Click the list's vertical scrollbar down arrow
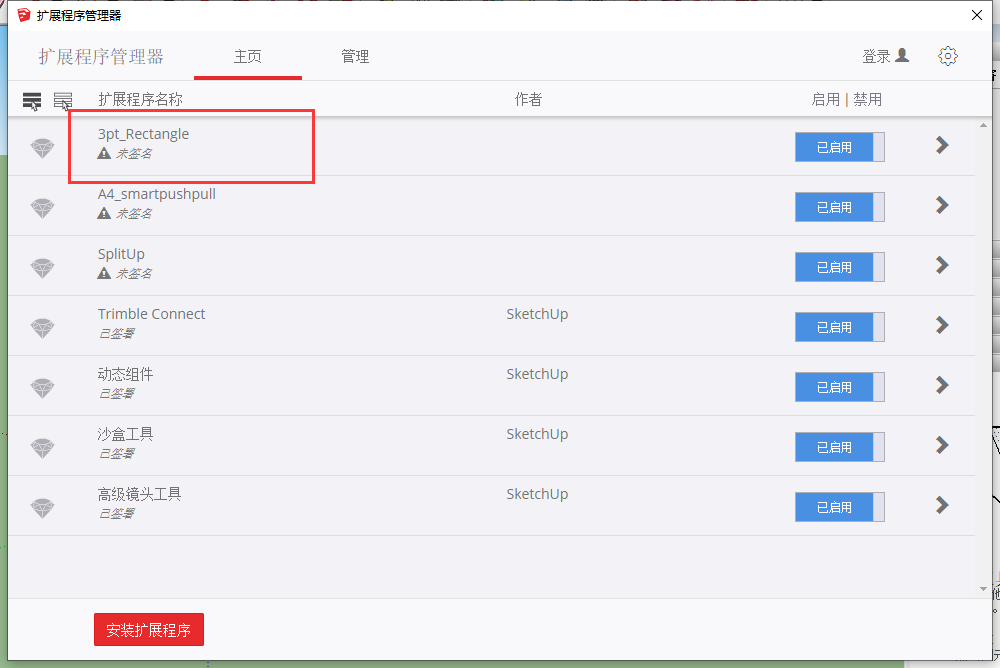This screenshot has width=1000, height=668. coord(983,589)
